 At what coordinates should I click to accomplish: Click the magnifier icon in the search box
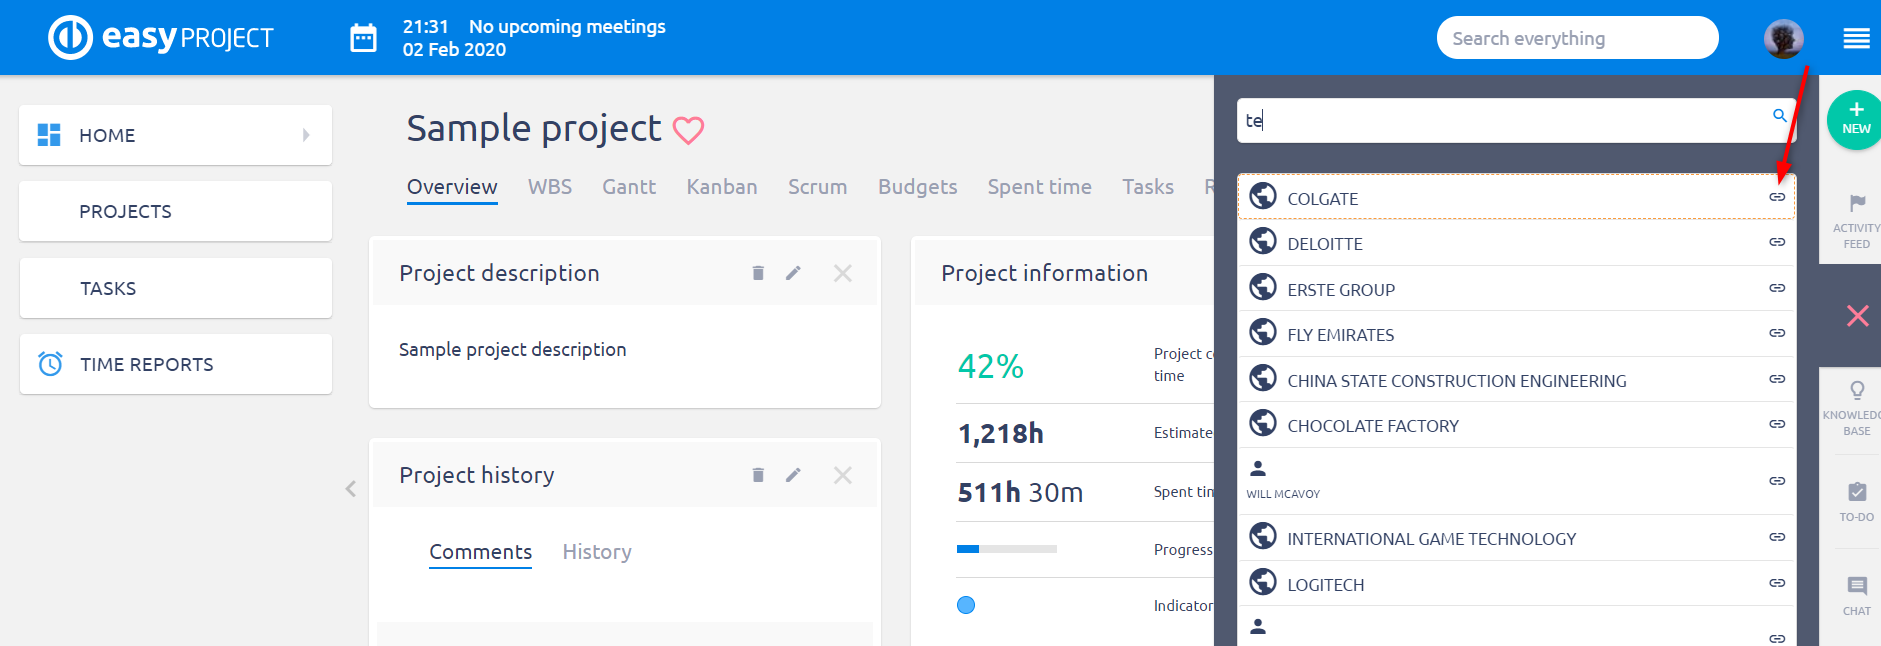tap(1779, 116)
